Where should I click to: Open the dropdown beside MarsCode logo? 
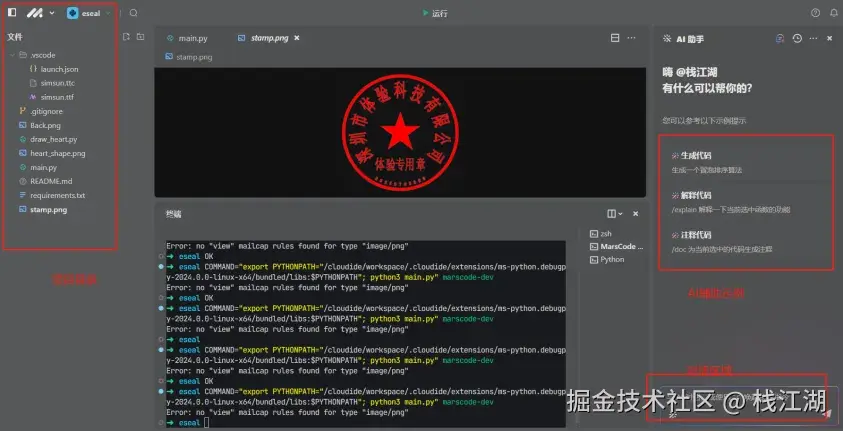coord(52,13)
